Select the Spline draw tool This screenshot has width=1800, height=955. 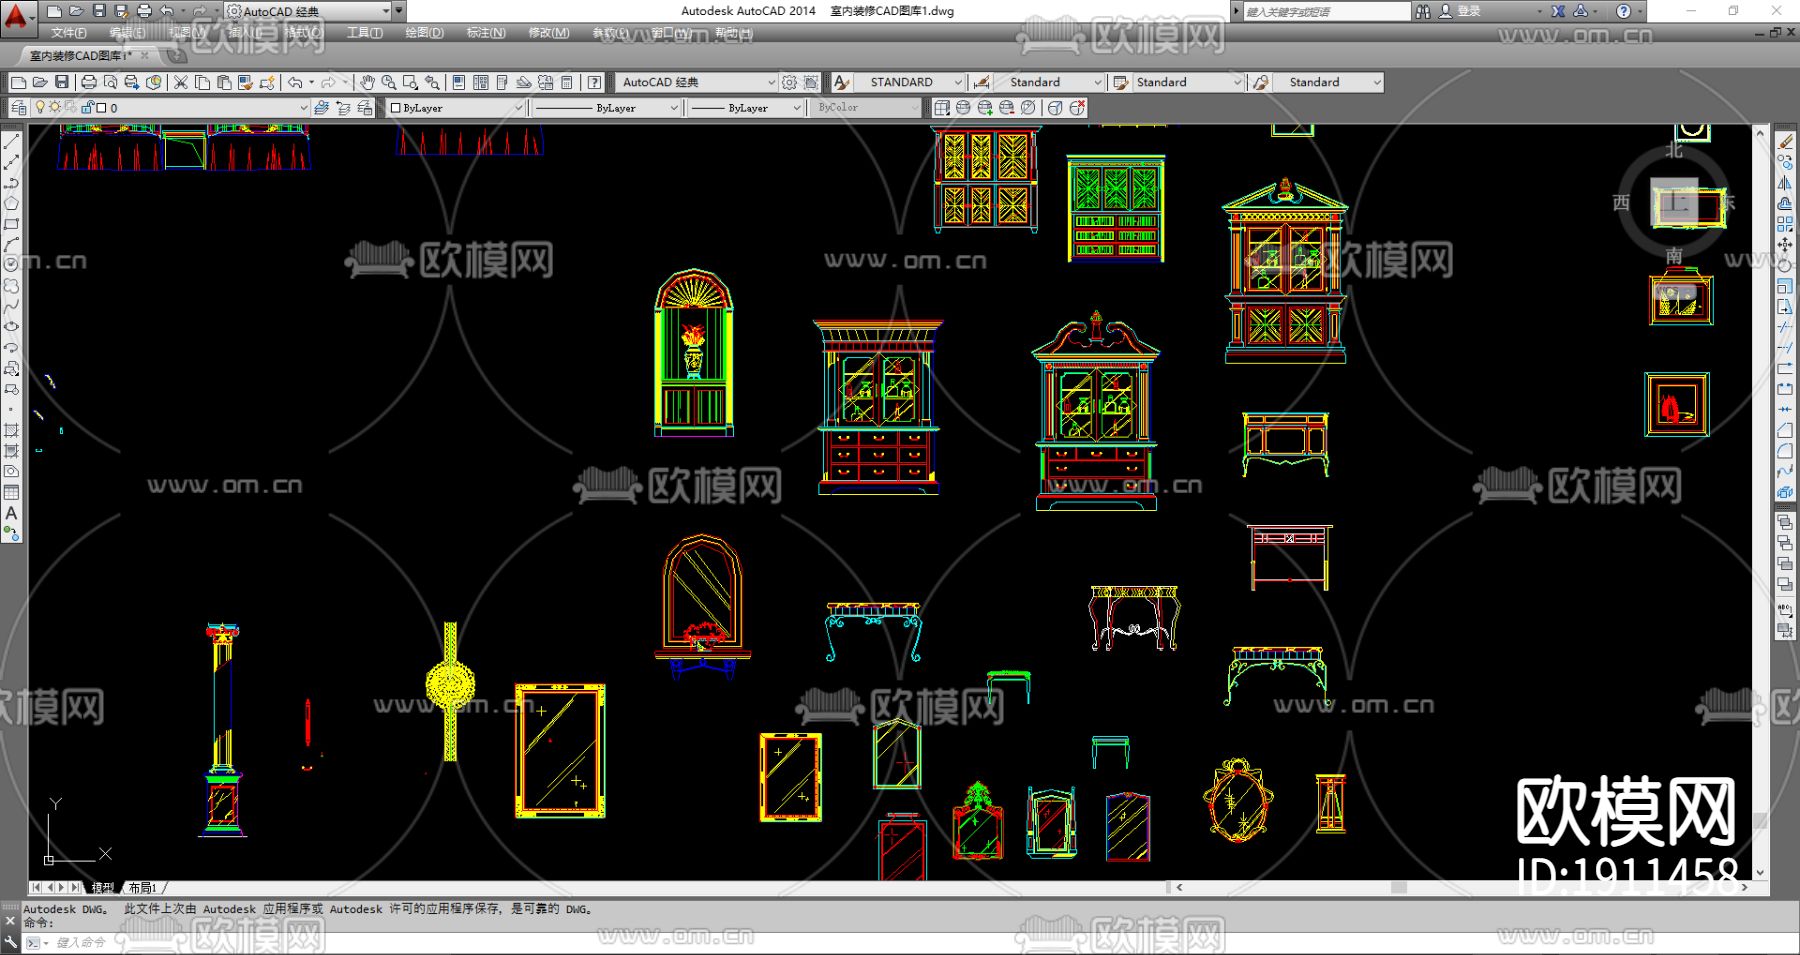point(12,306)
